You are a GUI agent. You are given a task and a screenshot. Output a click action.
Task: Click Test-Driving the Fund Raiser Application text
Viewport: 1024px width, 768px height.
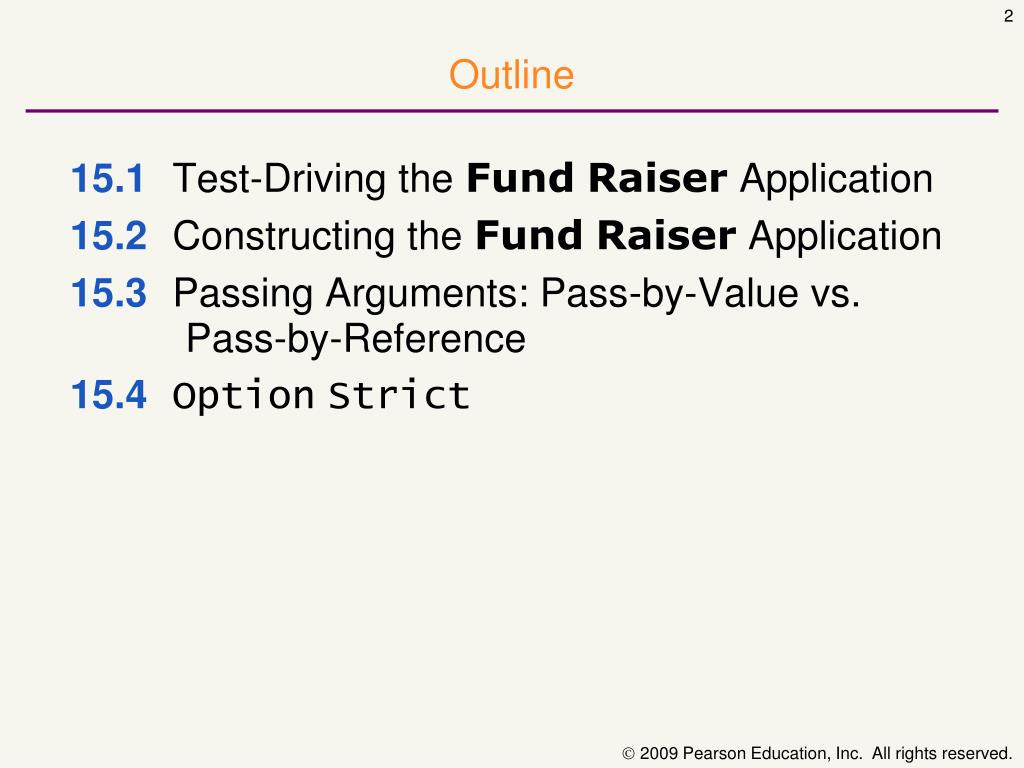pos(552,179)
